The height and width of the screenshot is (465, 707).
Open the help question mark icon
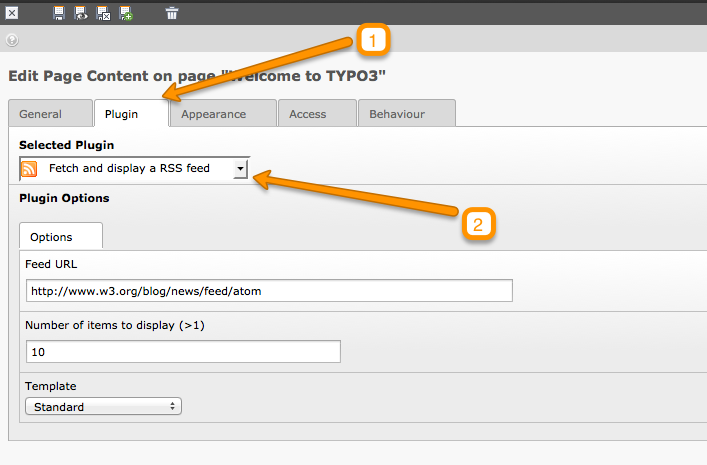pyautogui.click(x=12, y=41)
